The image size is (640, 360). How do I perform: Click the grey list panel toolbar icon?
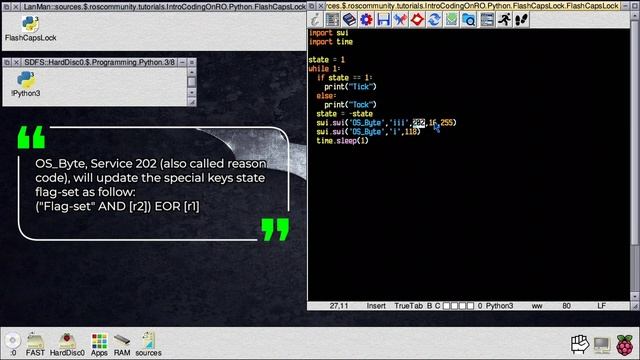(x=487, y=19)
